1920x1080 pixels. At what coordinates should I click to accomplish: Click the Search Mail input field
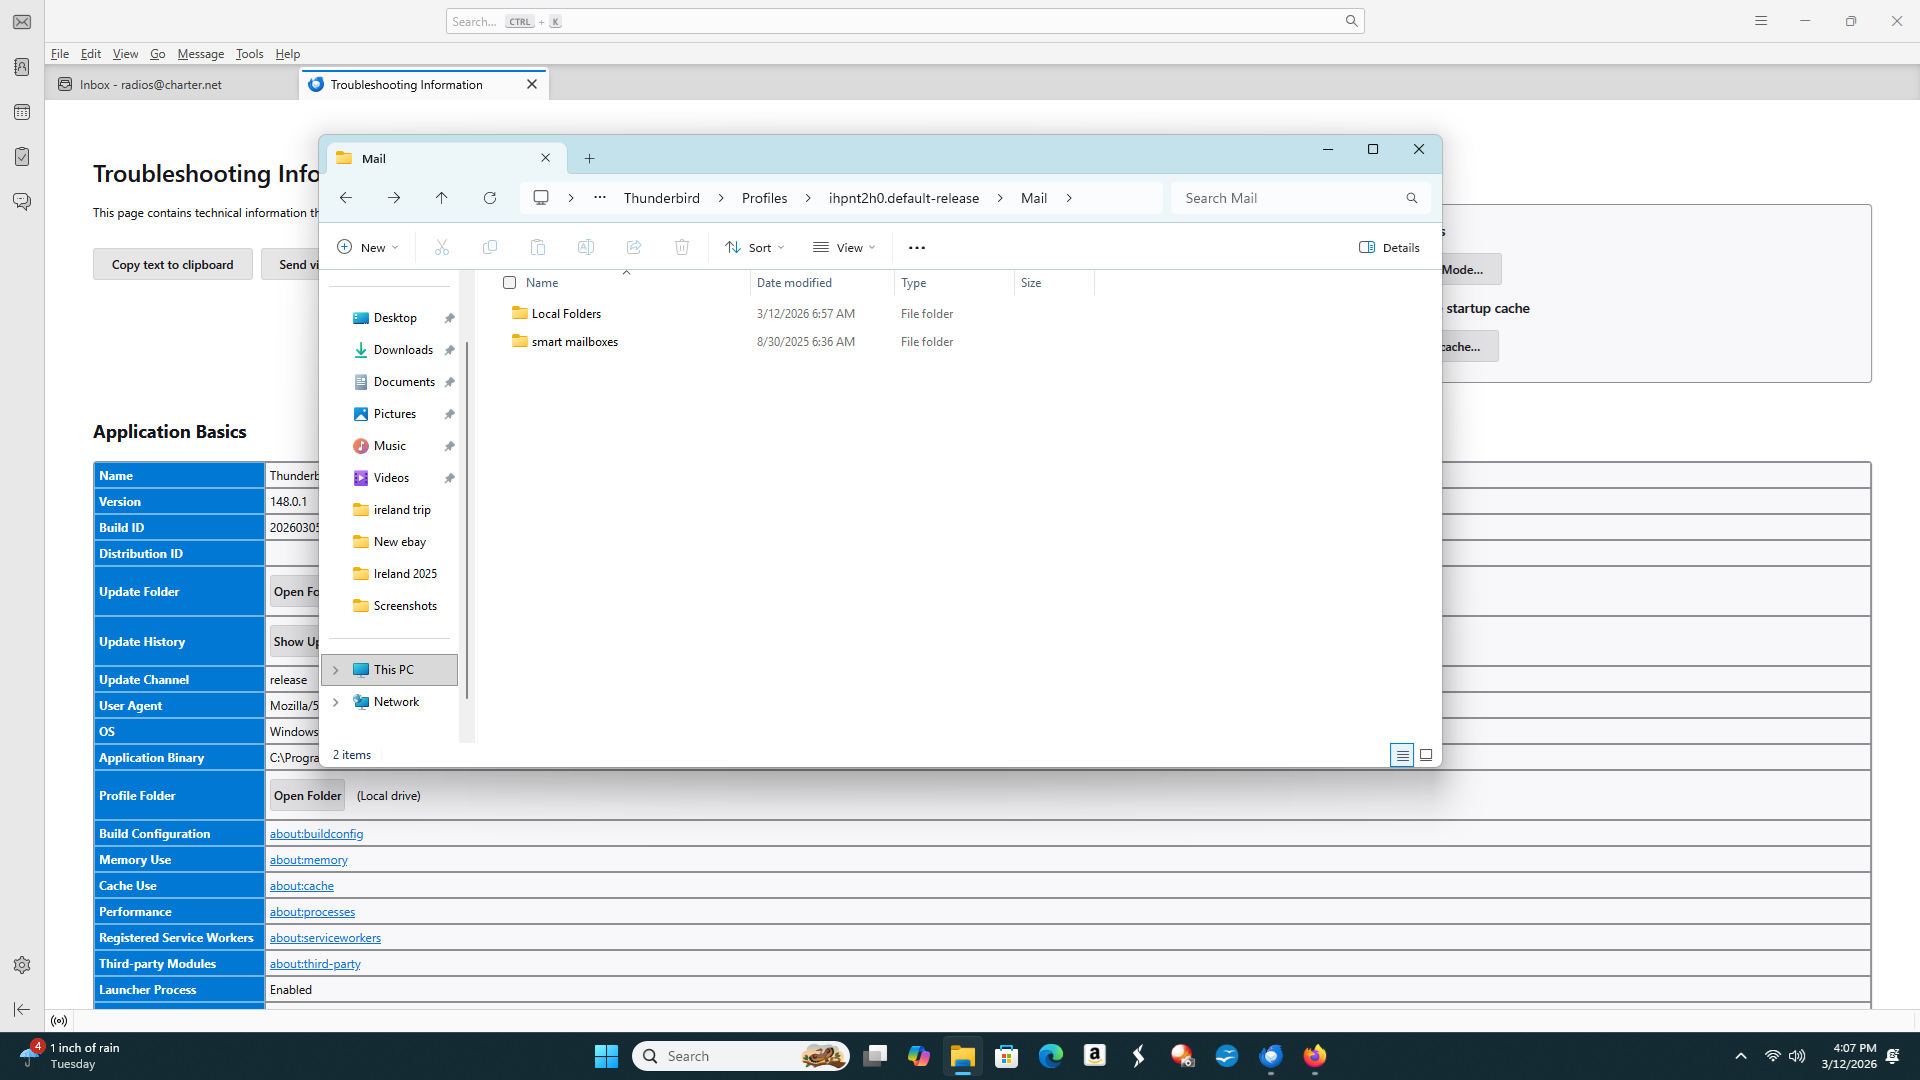(1290, 198)
